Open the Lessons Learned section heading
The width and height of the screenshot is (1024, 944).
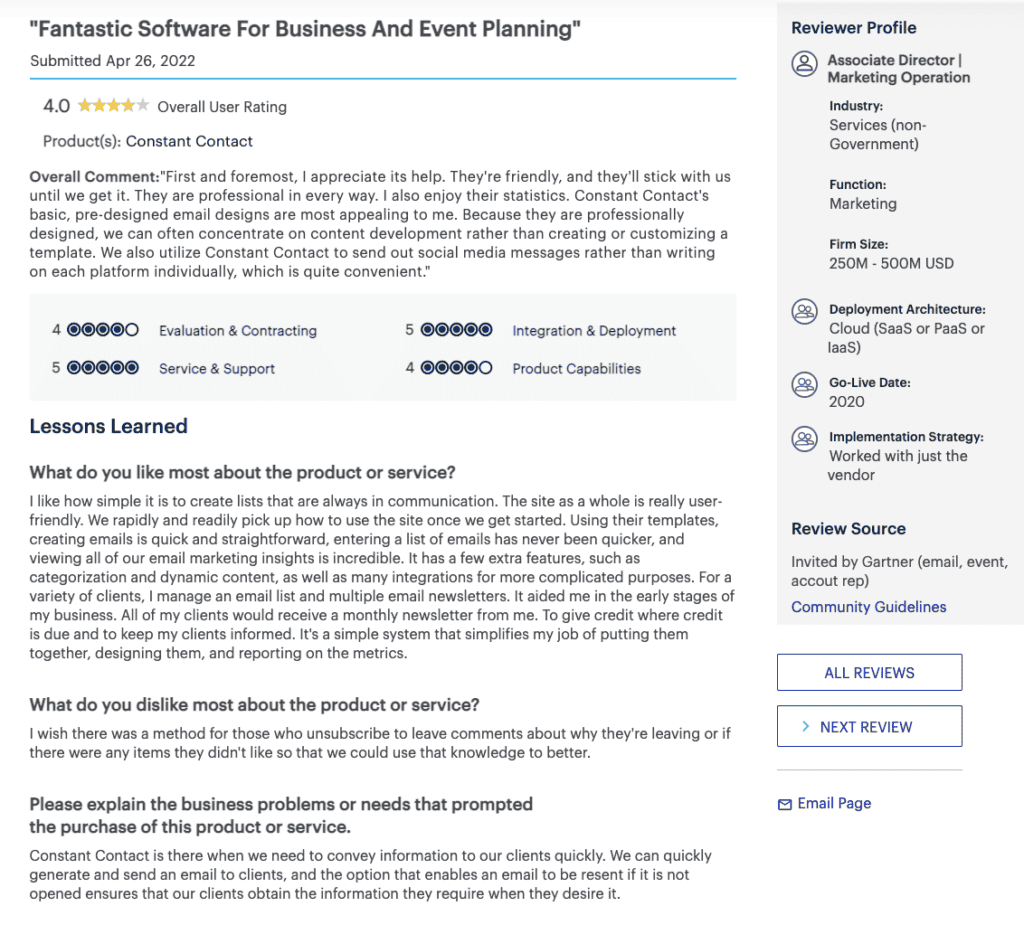[x=108, y=426]
